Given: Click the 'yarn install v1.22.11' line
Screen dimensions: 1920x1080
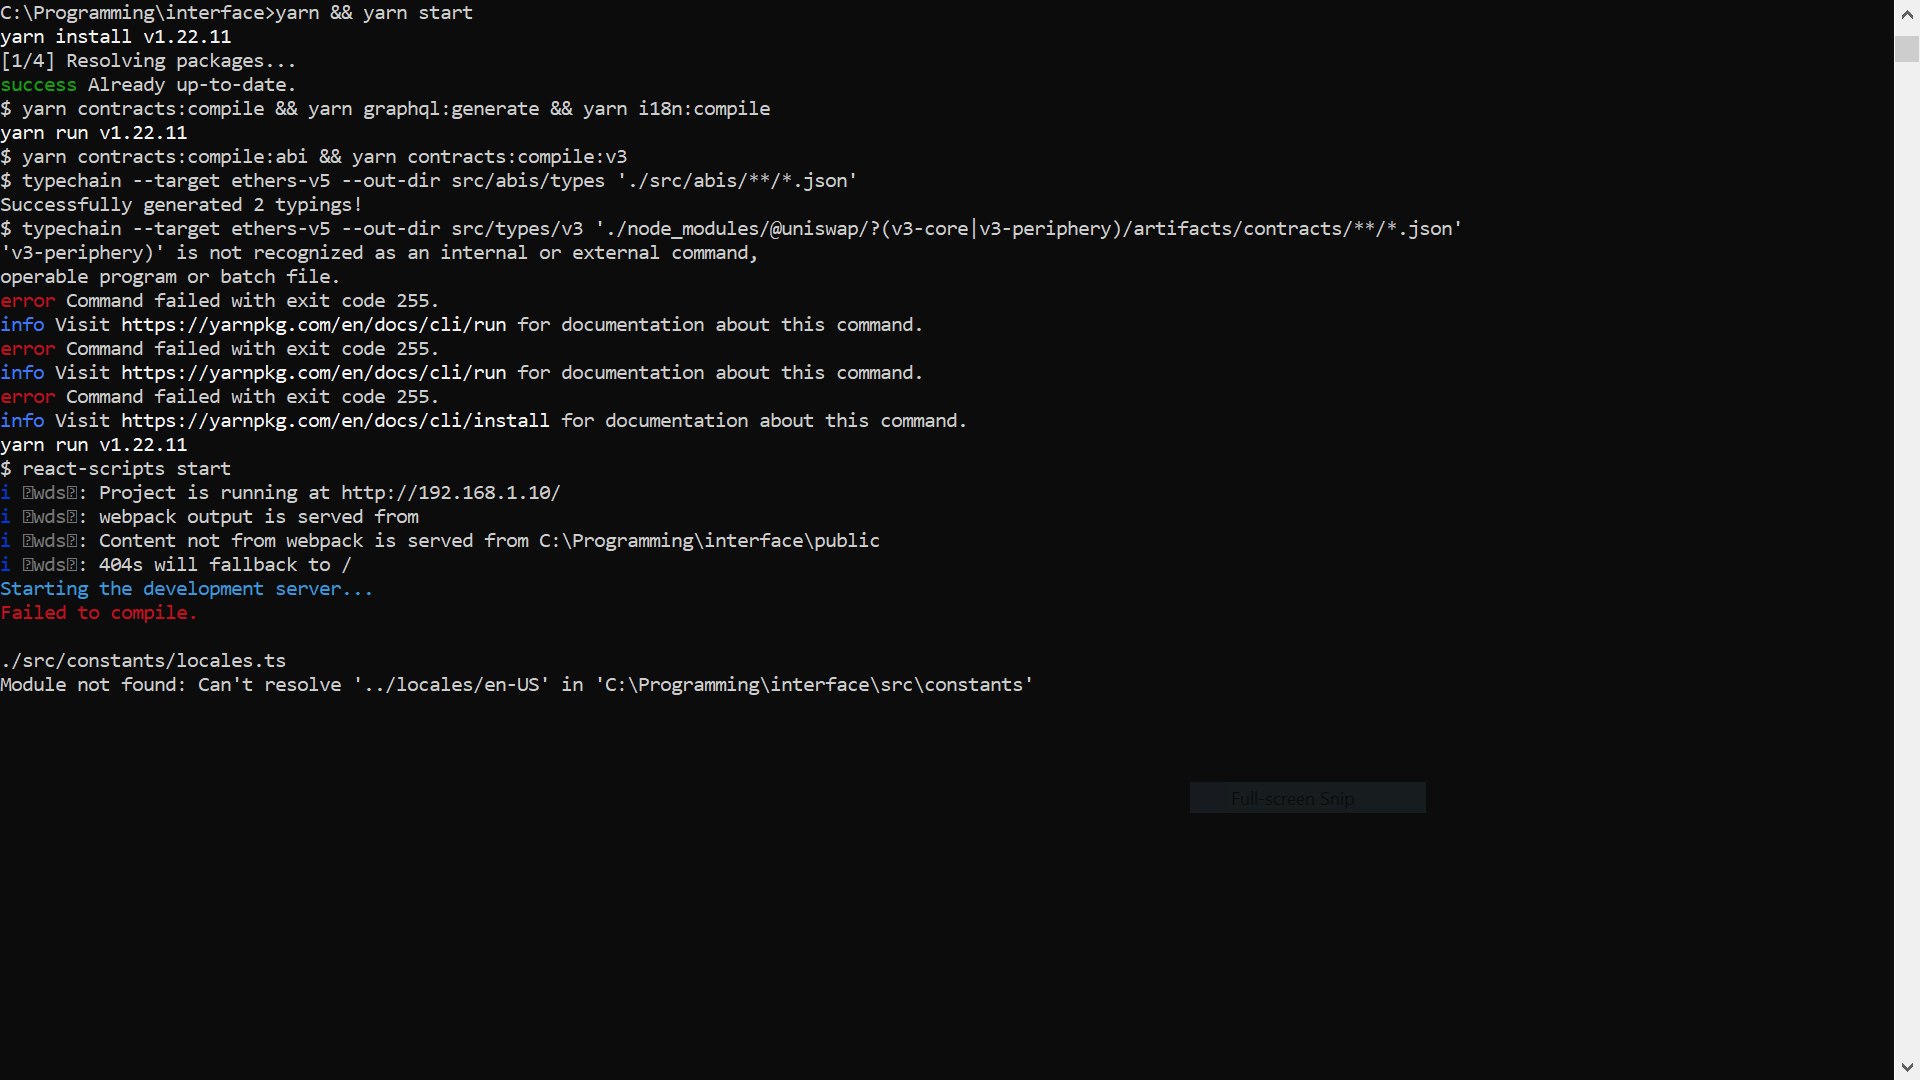Looking at the screenshot, I should pyautogui.click(x=116, y=36).
